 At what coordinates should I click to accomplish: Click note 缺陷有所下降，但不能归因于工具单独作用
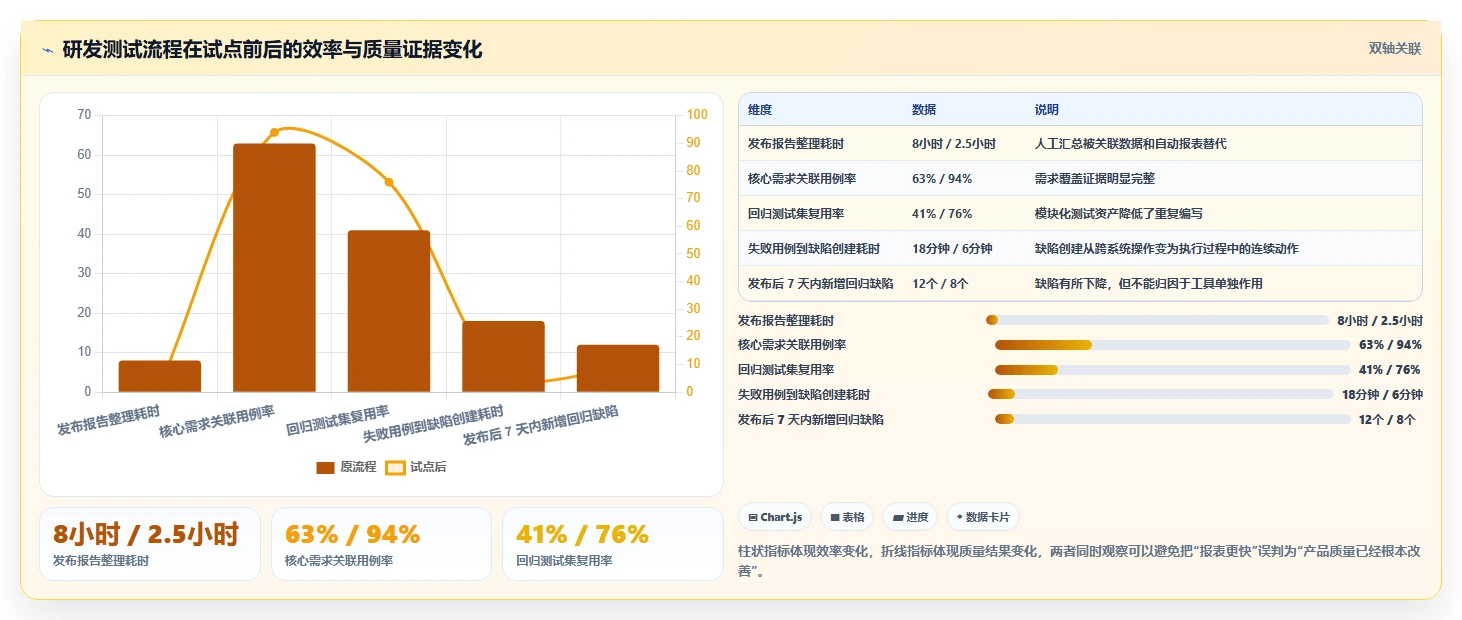tap(1149, 284)
